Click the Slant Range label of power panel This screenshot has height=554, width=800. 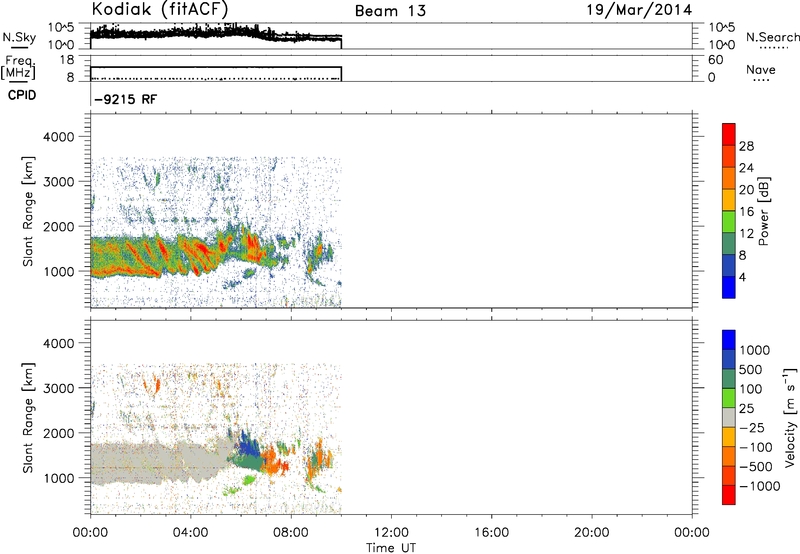point(28,211)
